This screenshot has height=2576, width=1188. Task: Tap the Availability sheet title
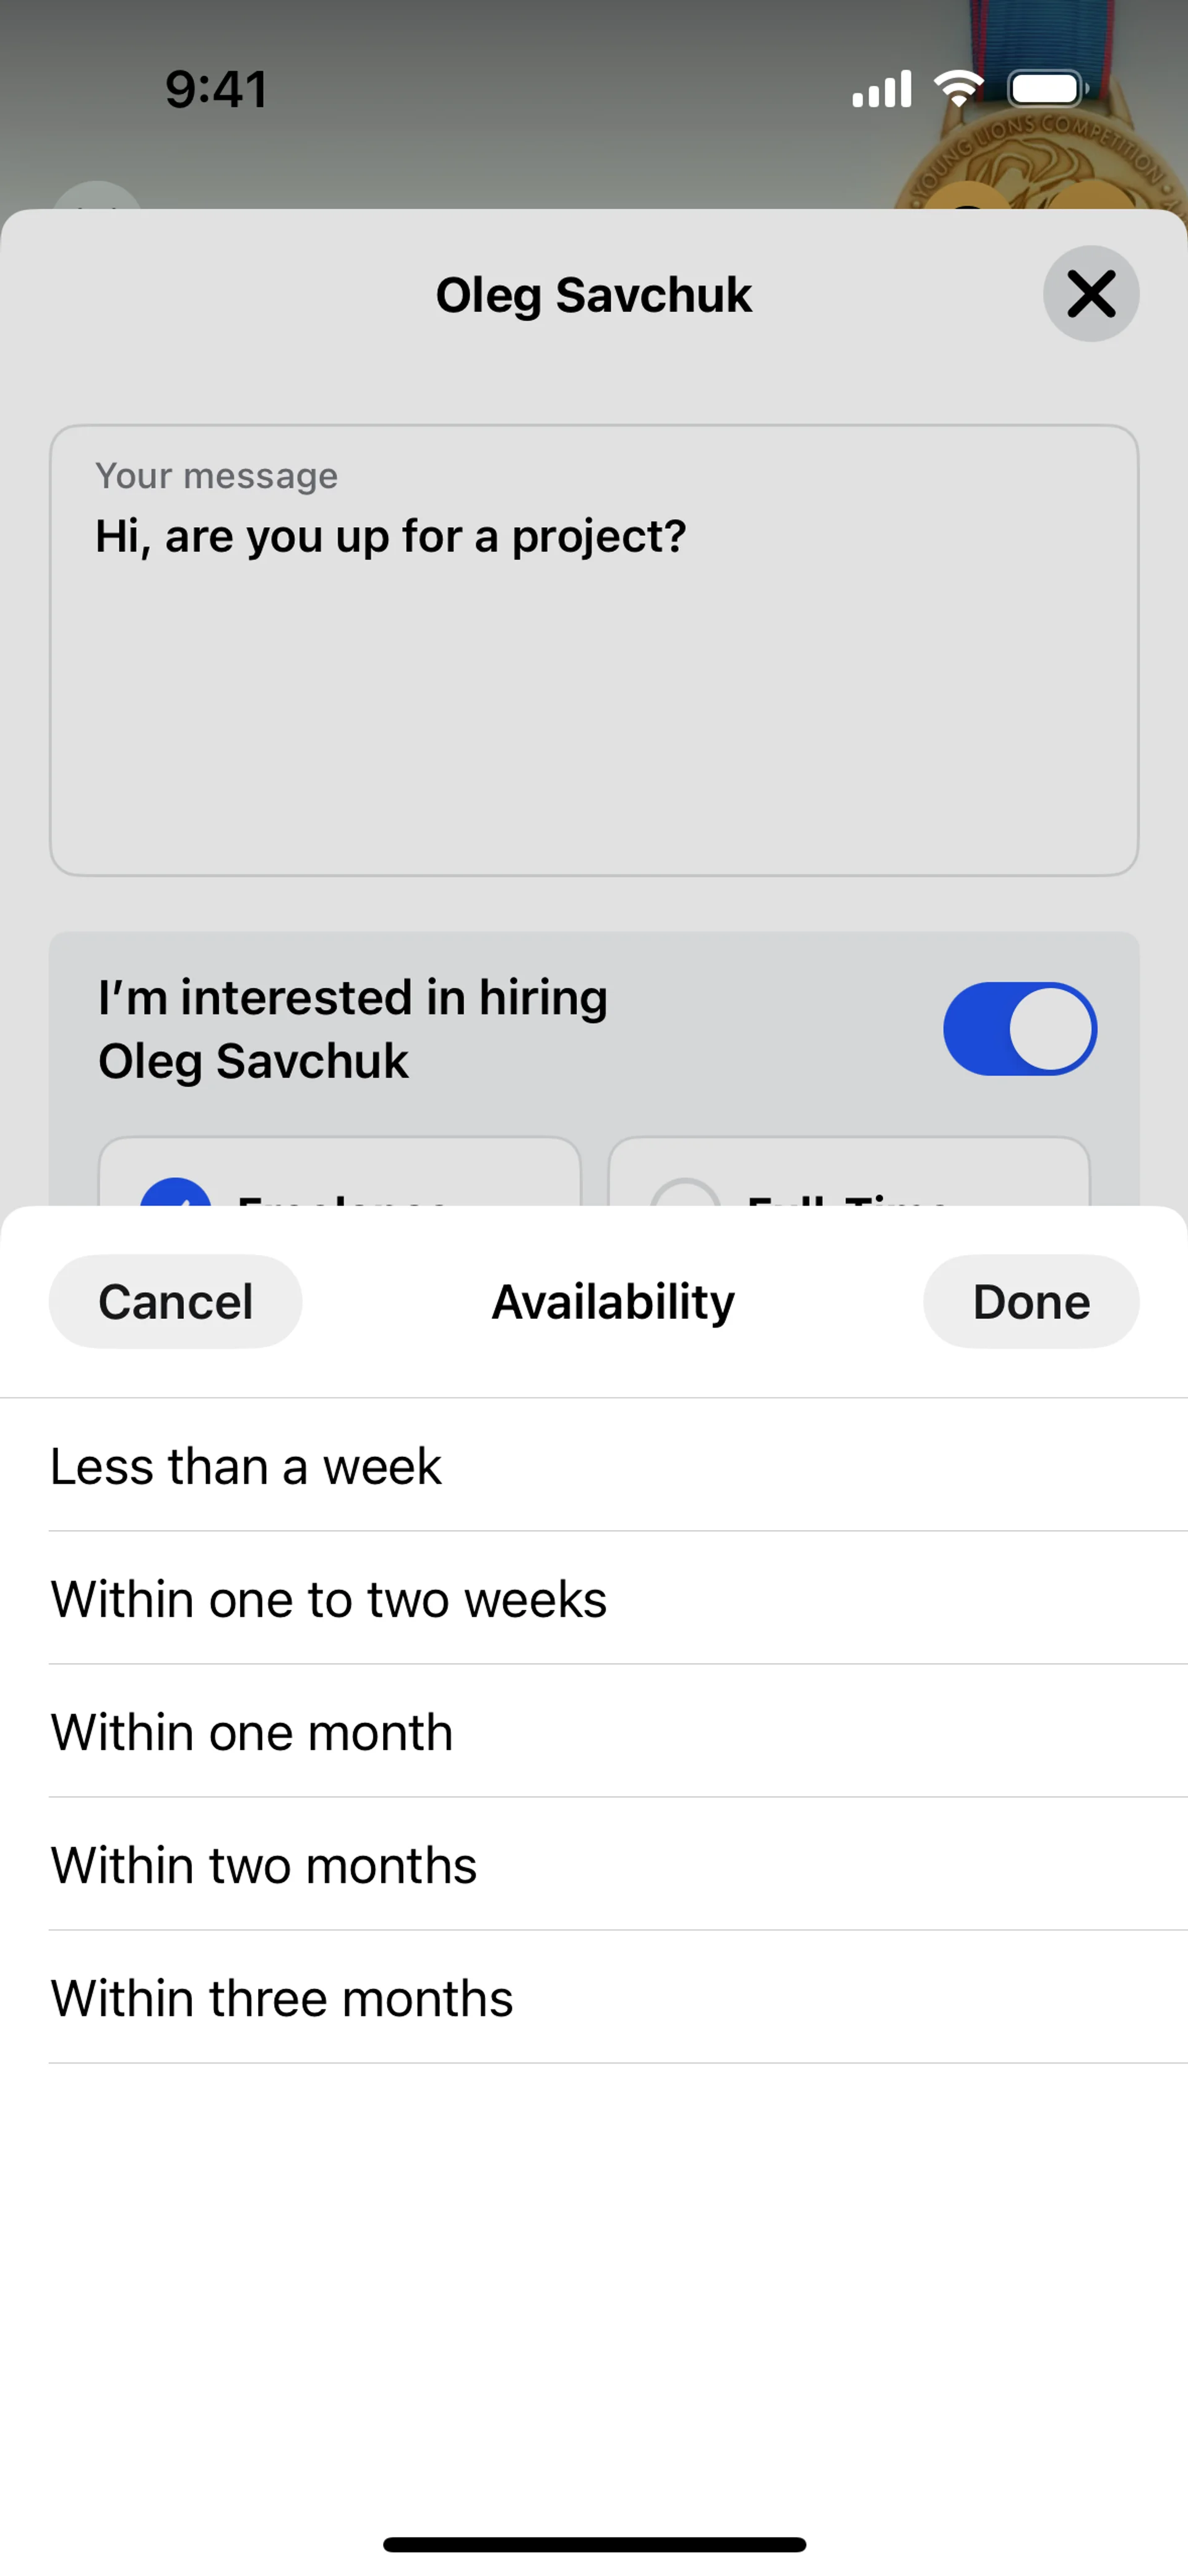click(x=613, y=1302)
